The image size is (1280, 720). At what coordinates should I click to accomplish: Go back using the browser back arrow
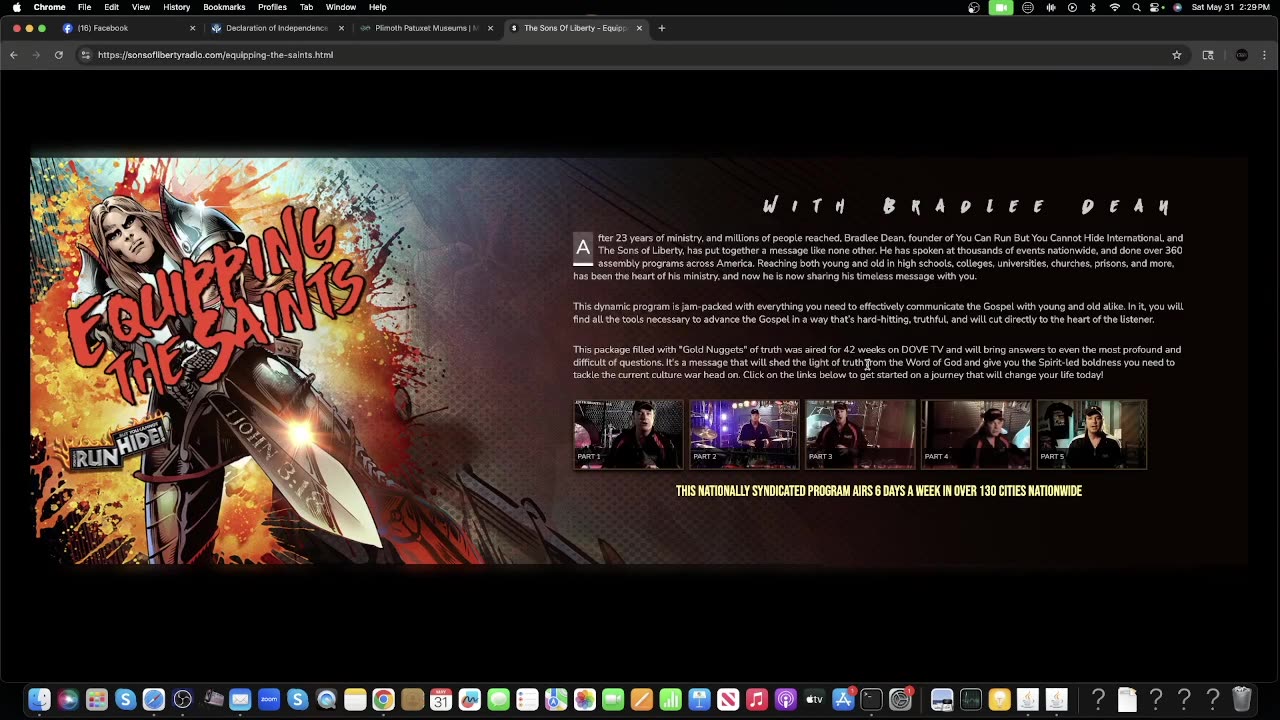(x=14, y=55)
